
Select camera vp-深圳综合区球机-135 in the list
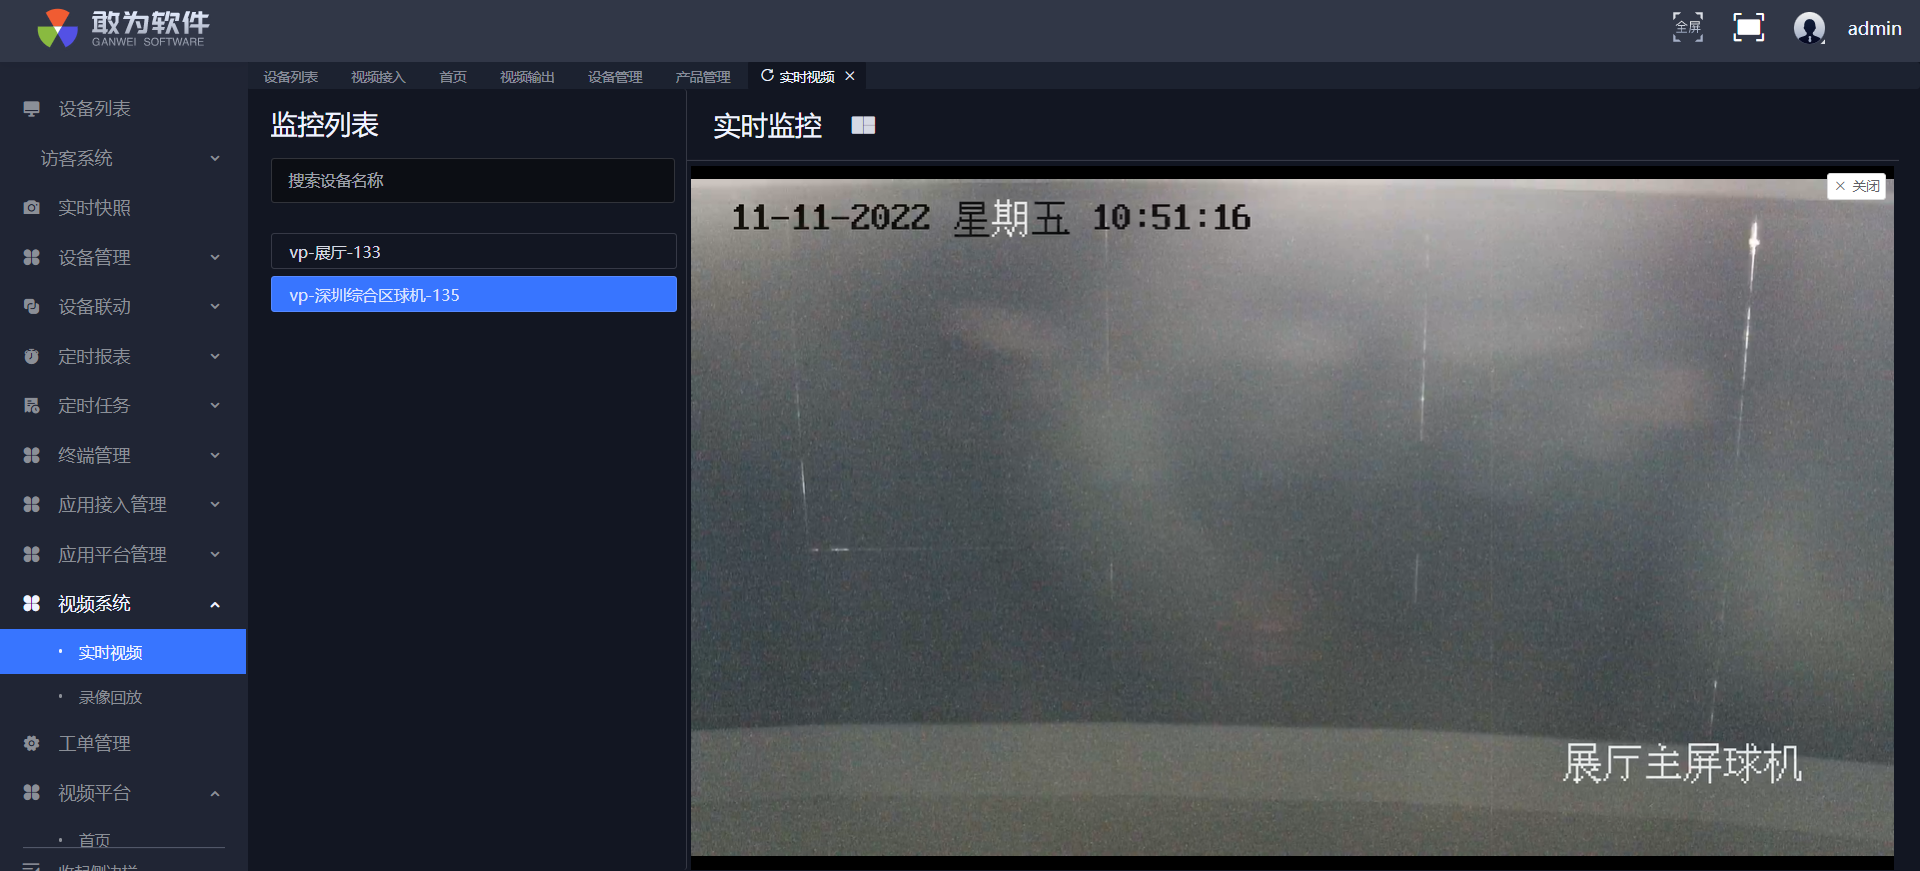click(x=474, y=295)
